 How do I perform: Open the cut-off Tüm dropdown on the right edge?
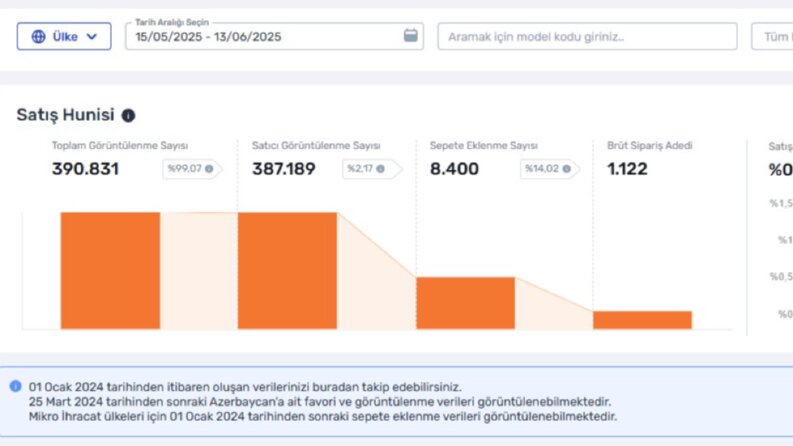[772, 36]
